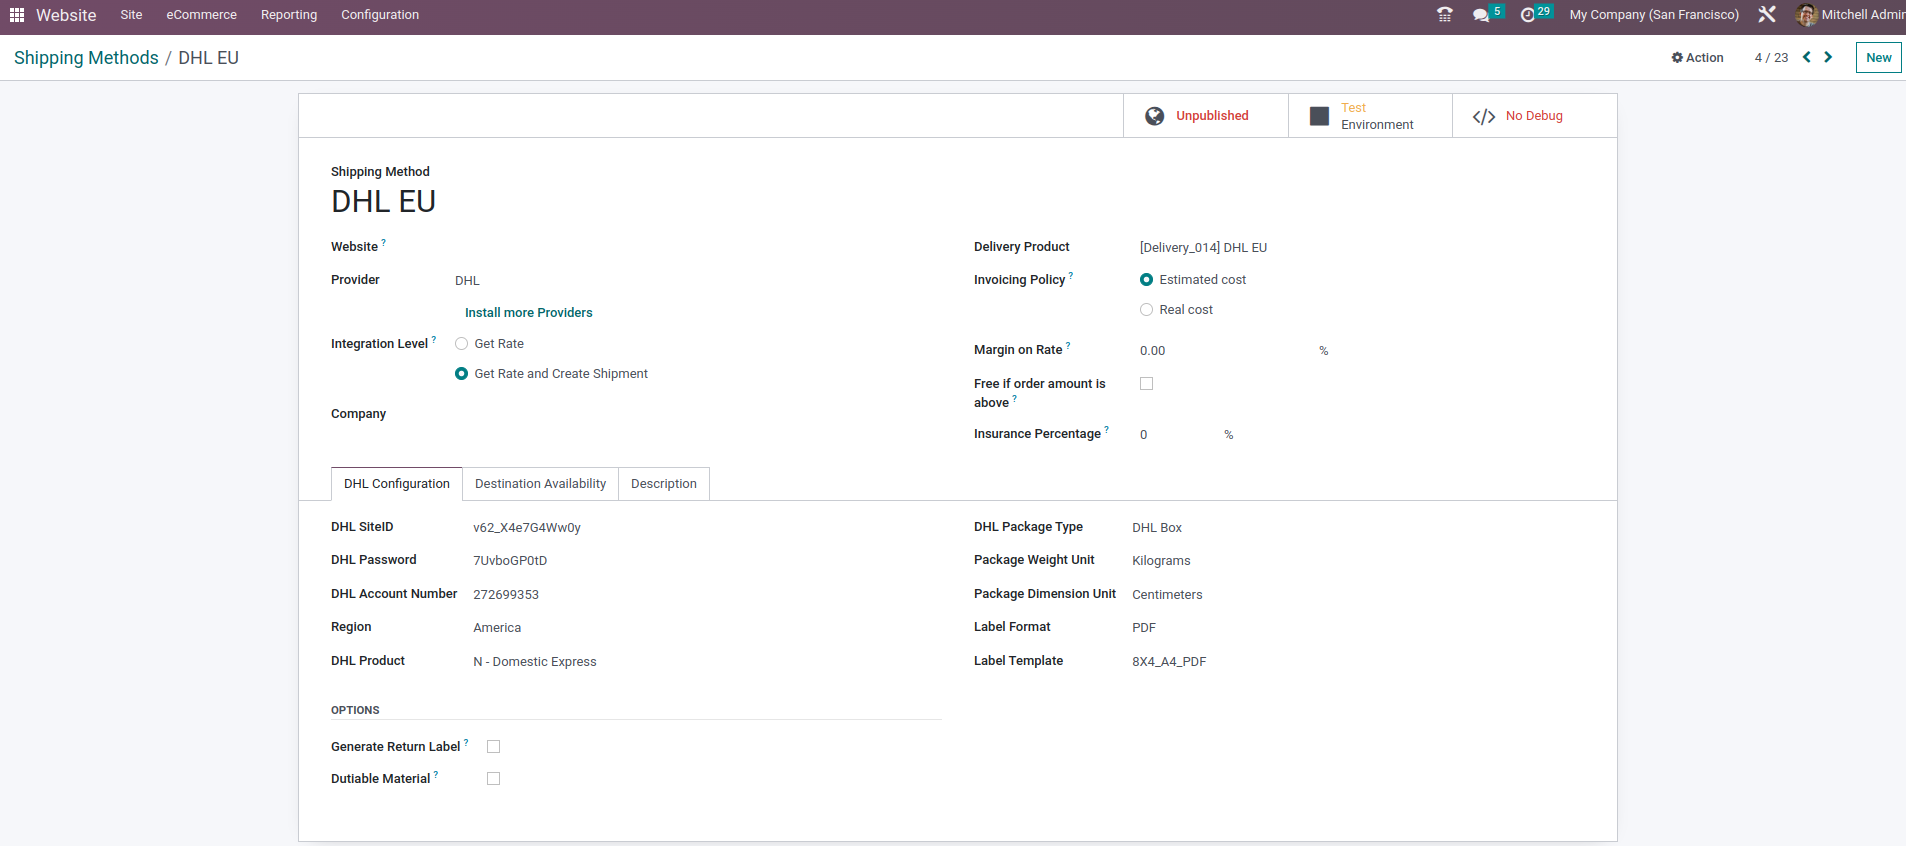Go back to Shipping Methods breadcrumb

point(86,58)
